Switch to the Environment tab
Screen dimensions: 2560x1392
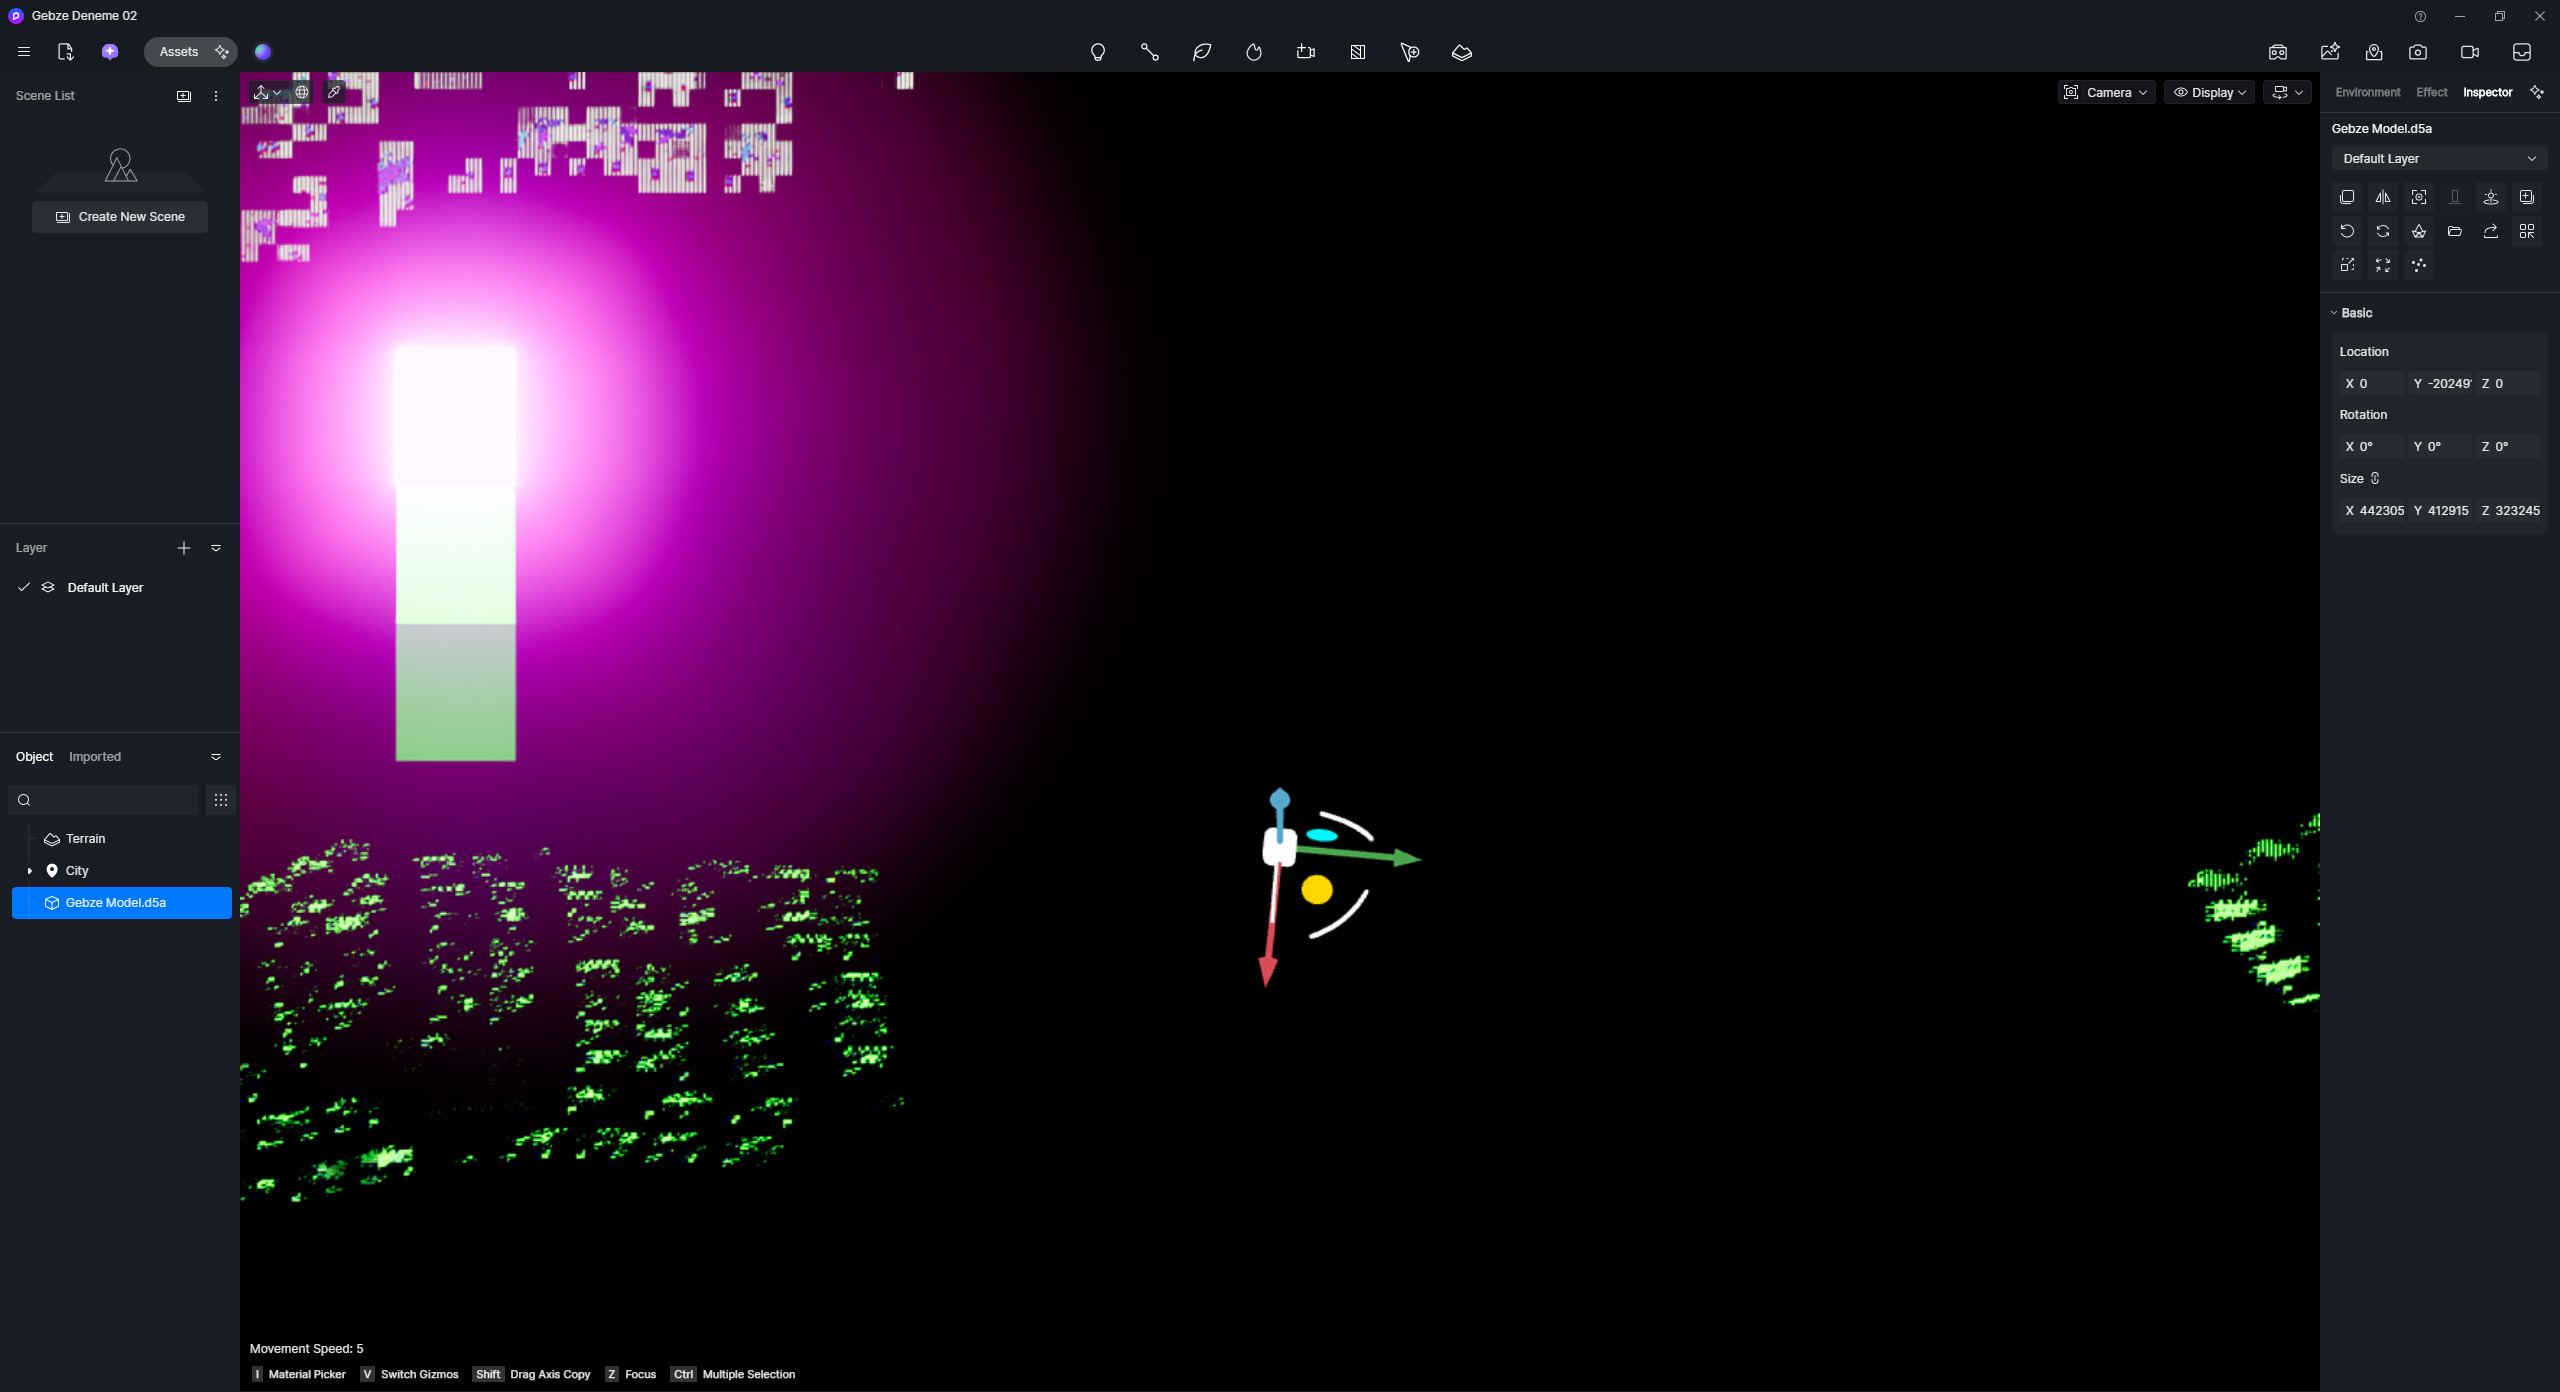click(x=2367, y=92)
